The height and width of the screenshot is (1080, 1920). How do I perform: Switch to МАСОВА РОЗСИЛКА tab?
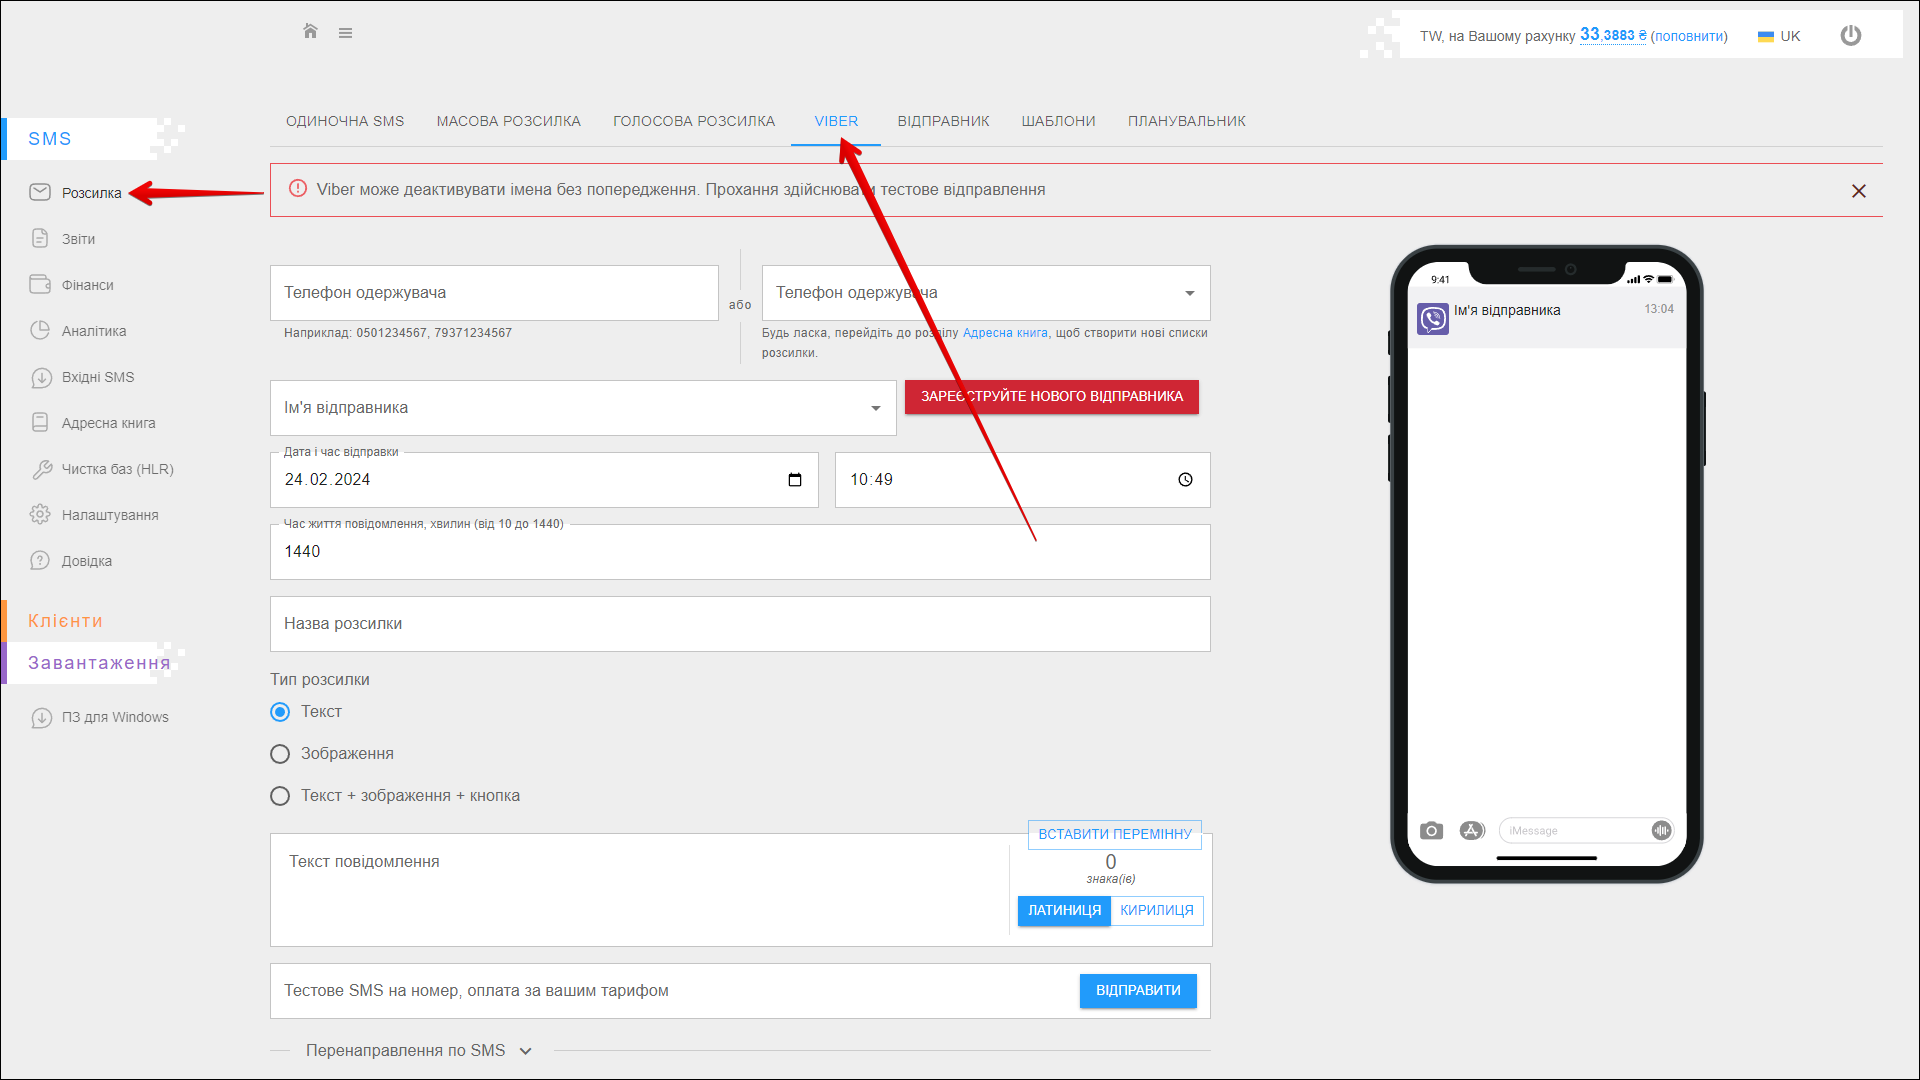[x=508, y=121]
